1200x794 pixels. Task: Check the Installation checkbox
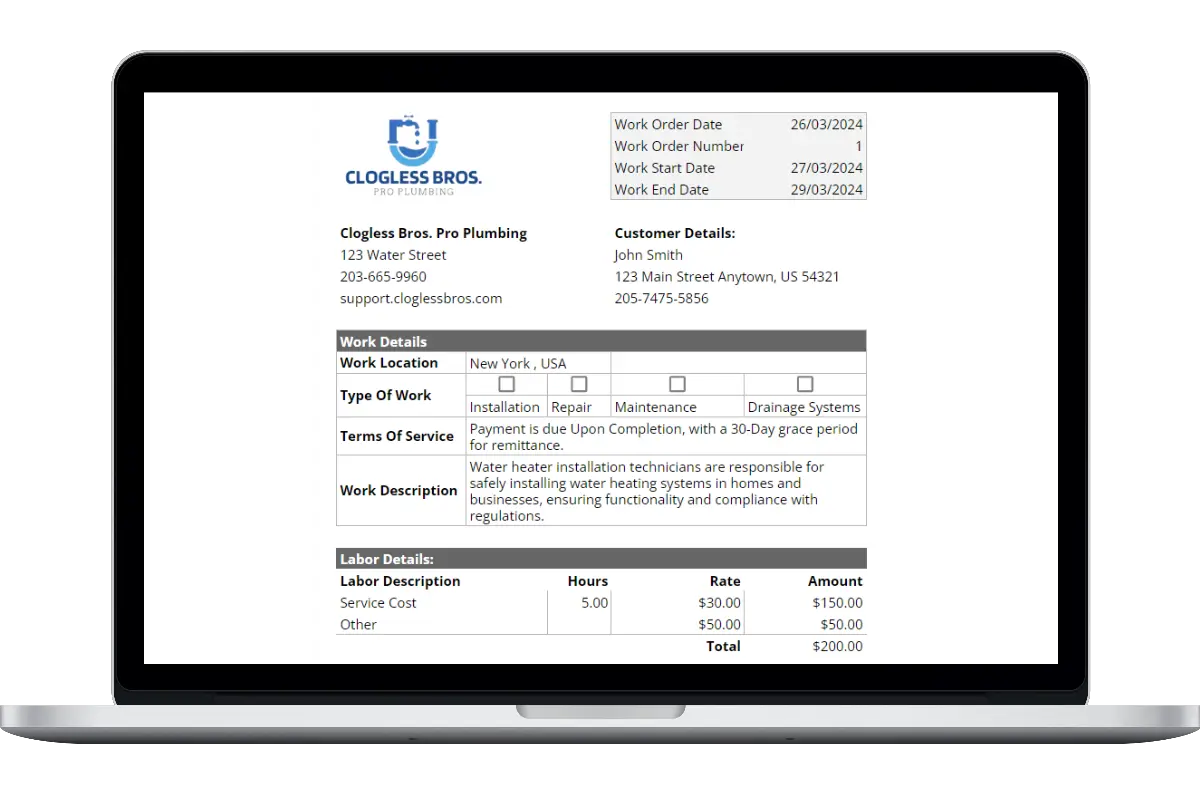[505, 383]
